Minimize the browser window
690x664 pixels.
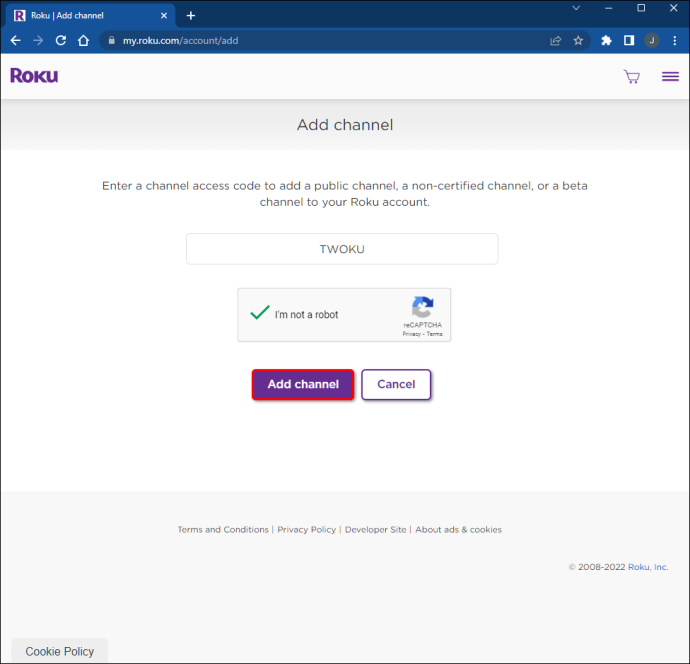609,8
